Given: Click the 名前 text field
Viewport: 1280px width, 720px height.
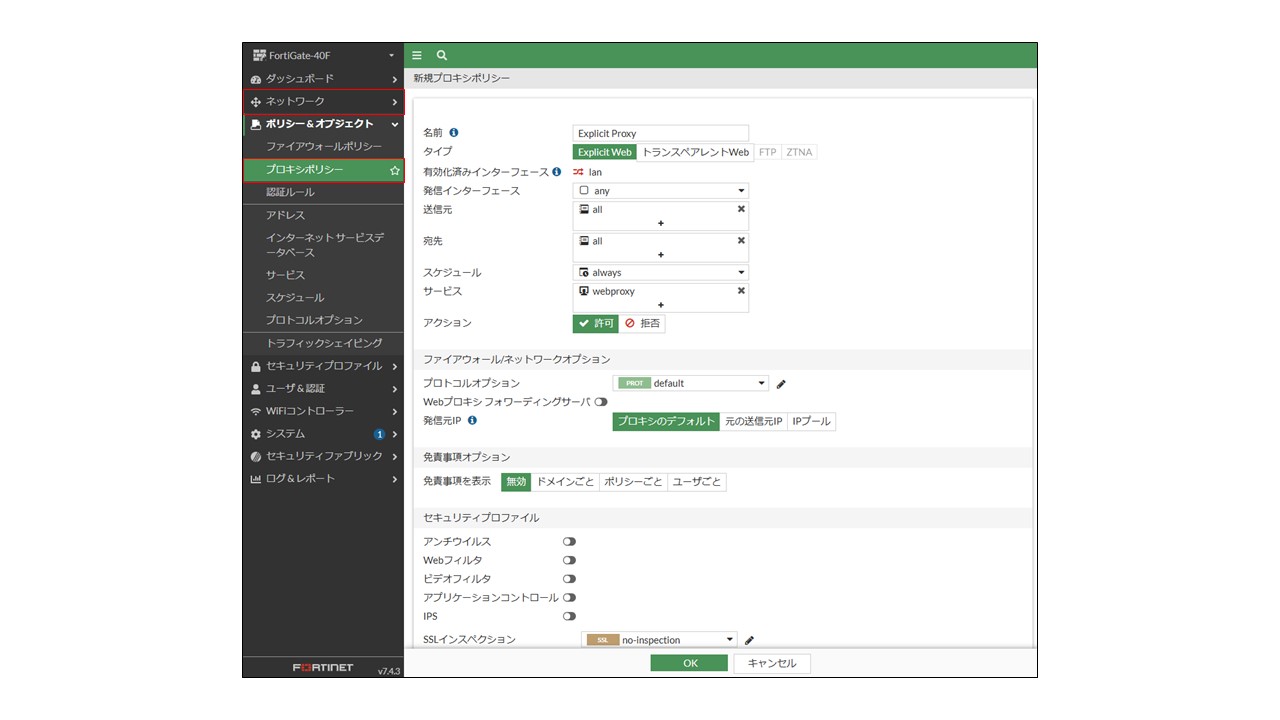Looking at the screenshot, I should pos(661,133).
